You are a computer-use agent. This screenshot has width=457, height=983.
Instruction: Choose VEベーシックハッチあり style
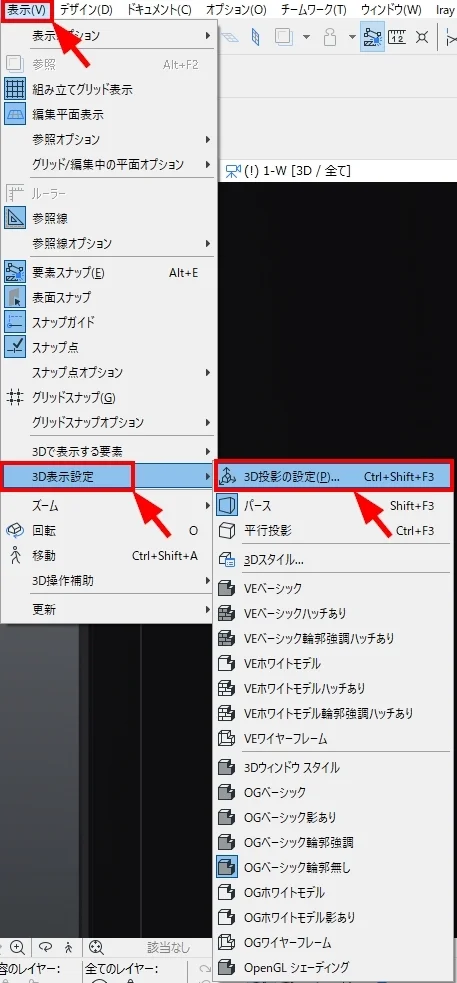tap(333, 613)
